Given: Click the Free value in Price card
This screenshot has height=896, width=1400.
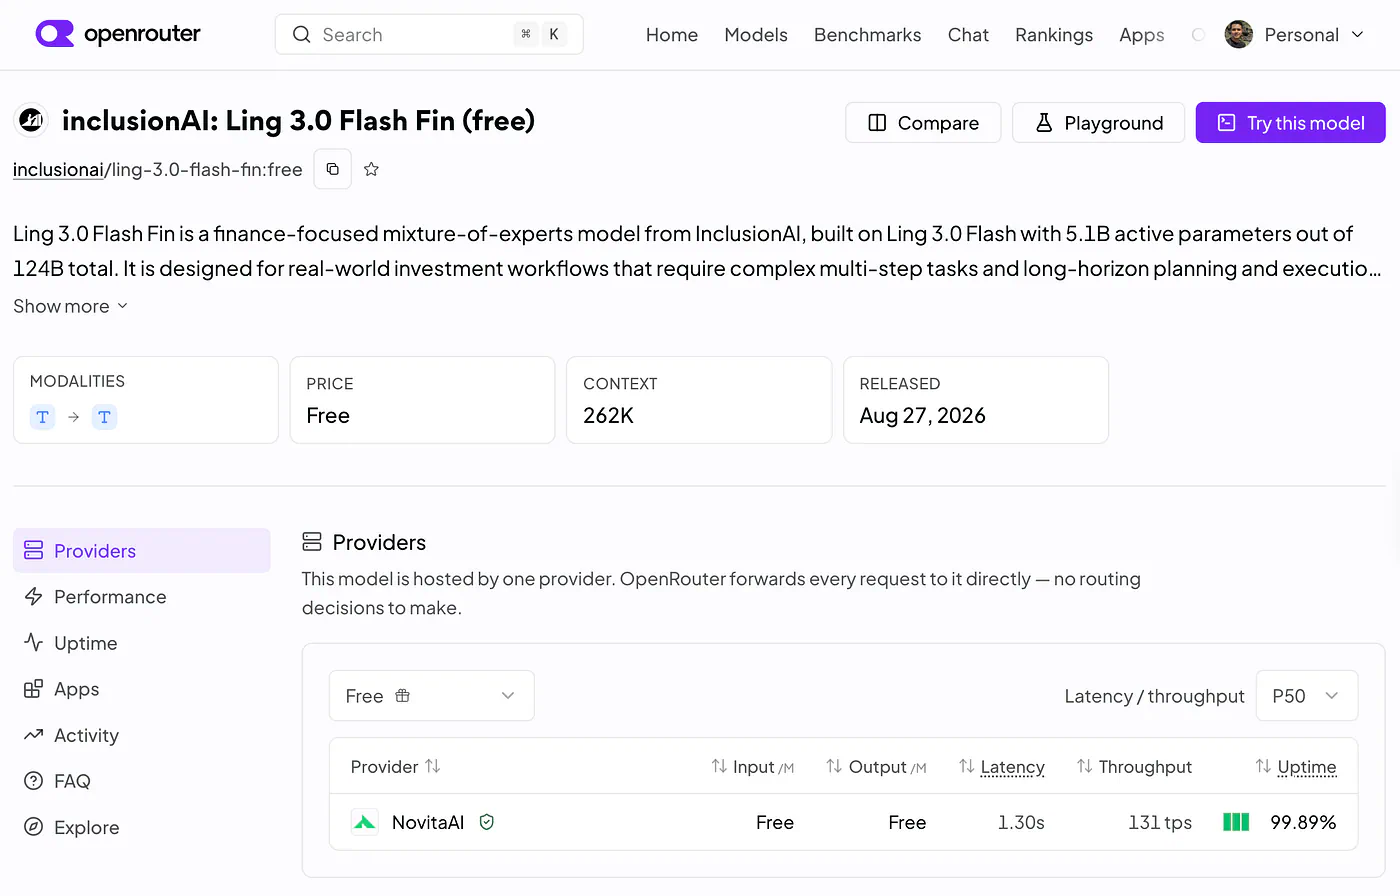Looking at the screenshot, I should coord(328,416).
